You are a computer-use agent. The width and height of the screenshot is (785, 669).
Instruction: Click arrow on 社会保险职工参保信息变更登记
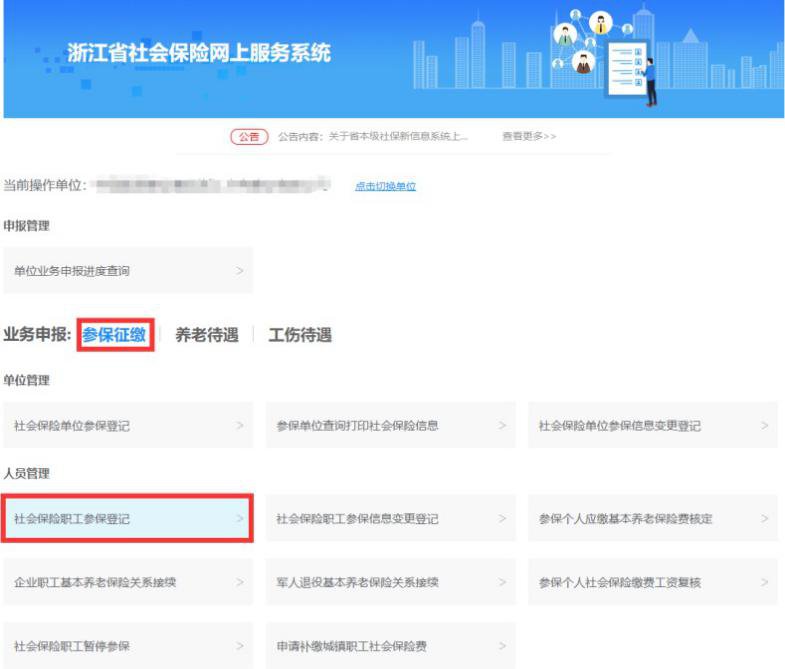point(502,519)
